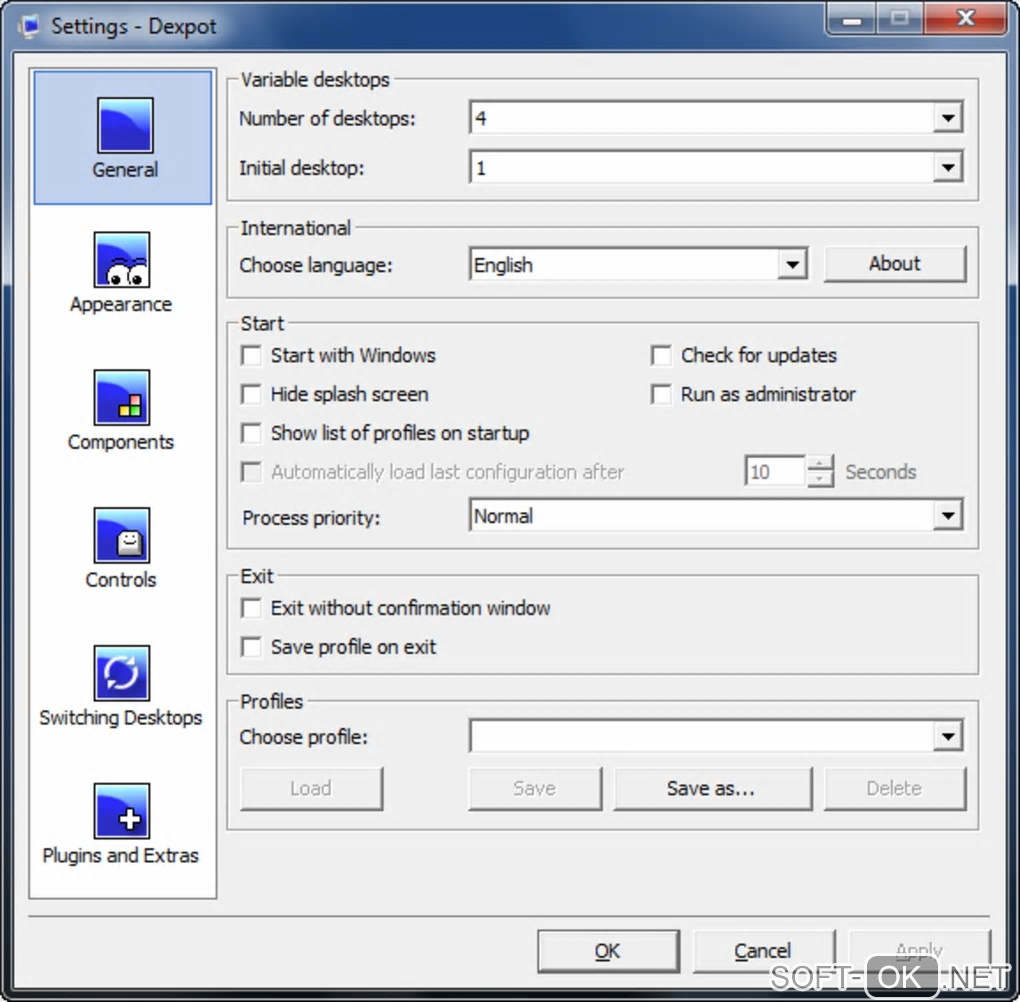1020x1002 pixels.
Task: Click the Apply button
Action: point(919,951)
